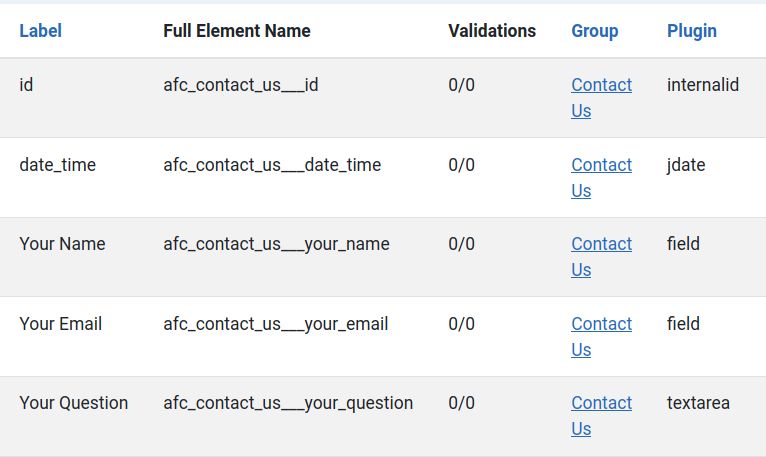Select the date_time label cell
This screenshot has width=766, height=457.
[57, 165]
